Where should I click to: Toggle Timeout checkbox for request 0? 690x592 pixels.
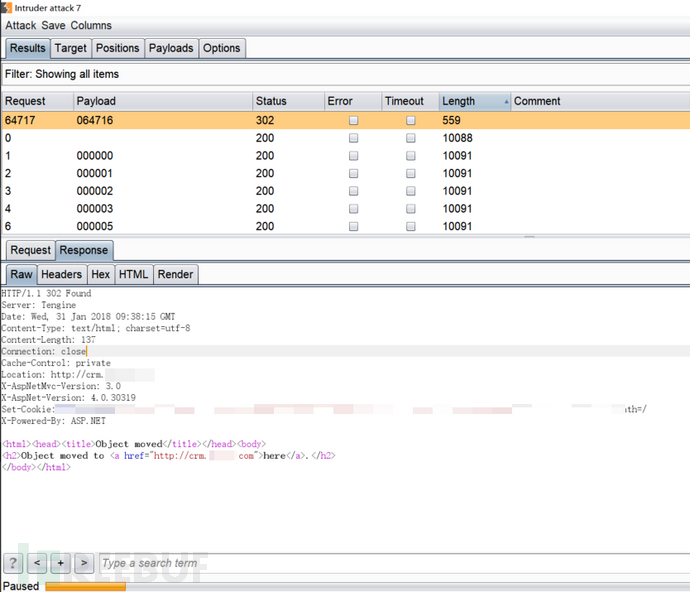[x=411, y=138]
